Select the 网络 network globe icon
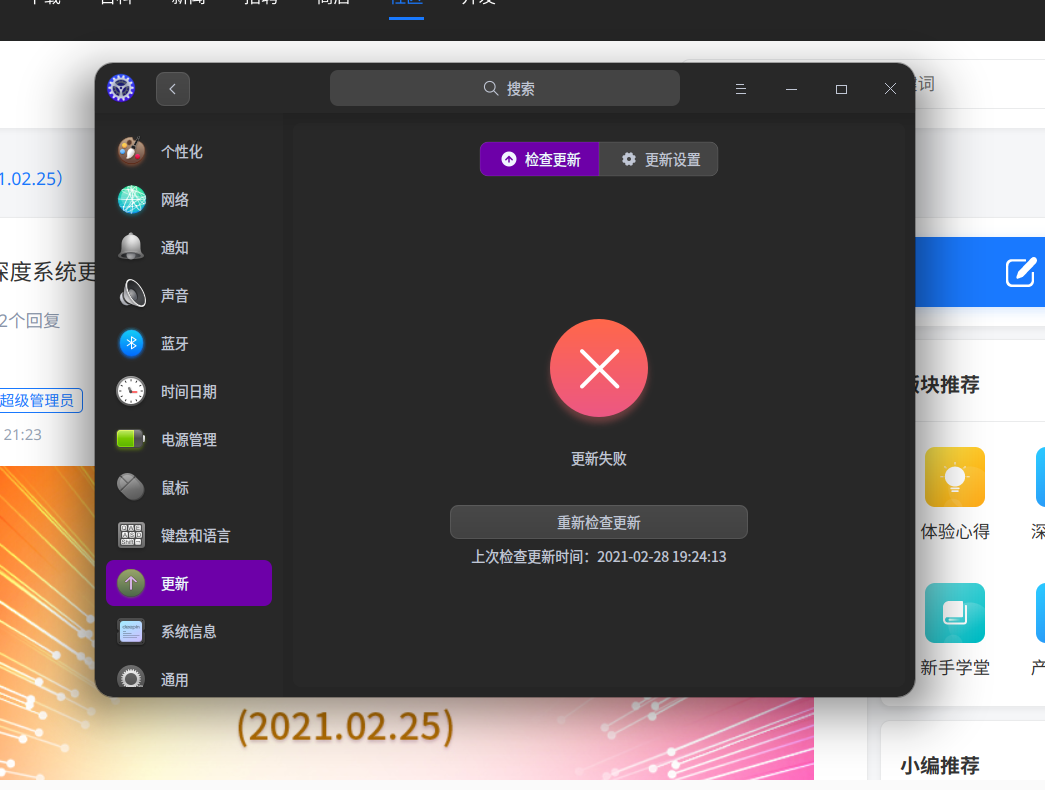This screenshot has width=1045, height=790. pyautogui.click(x=131, y=199)
